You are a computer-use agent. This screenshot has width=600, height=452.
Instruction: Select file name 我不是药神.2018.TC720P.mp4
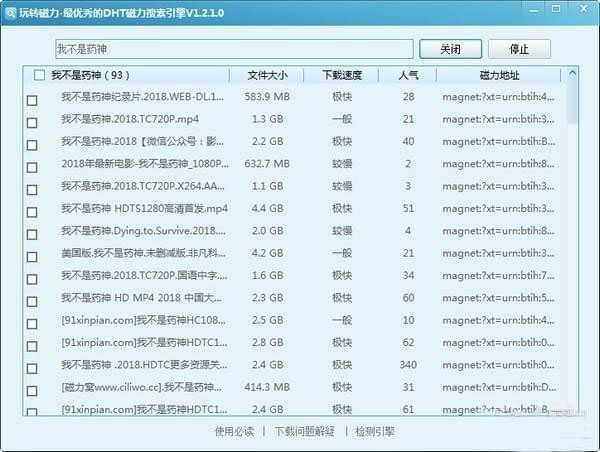pyautogui.click(x=130, y=119)
